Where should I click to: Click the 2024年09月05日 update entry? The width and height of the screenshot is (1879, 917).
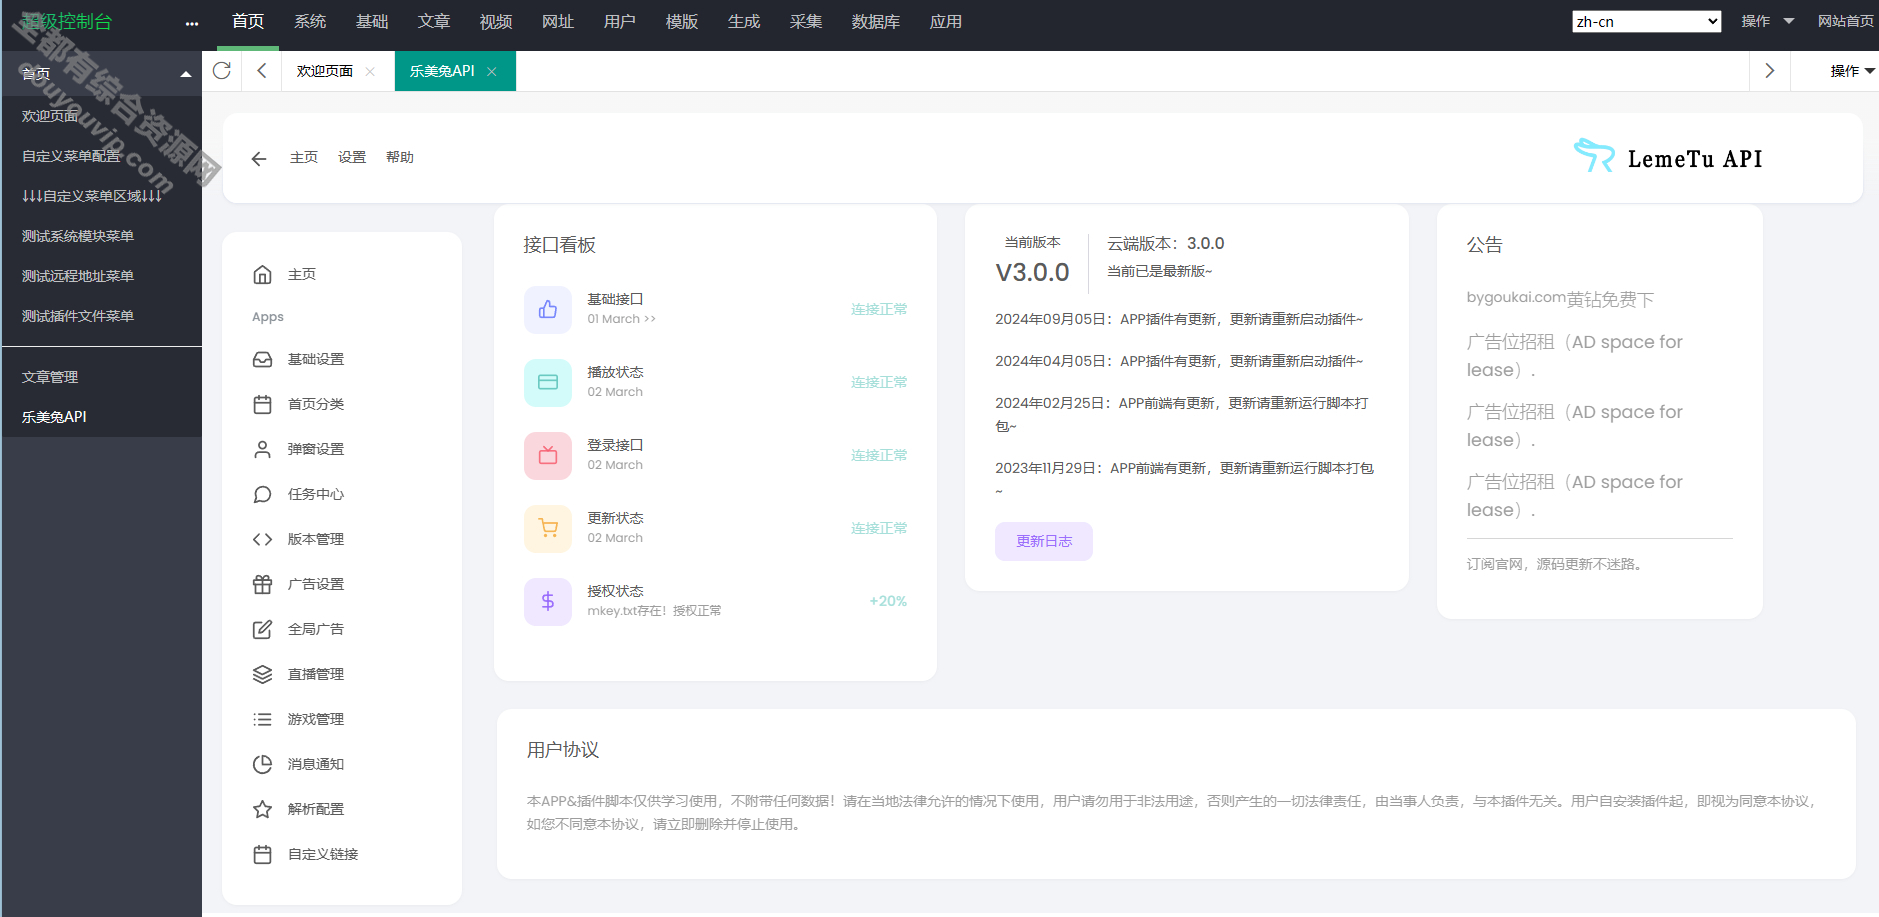click(x=1179, y=319)
